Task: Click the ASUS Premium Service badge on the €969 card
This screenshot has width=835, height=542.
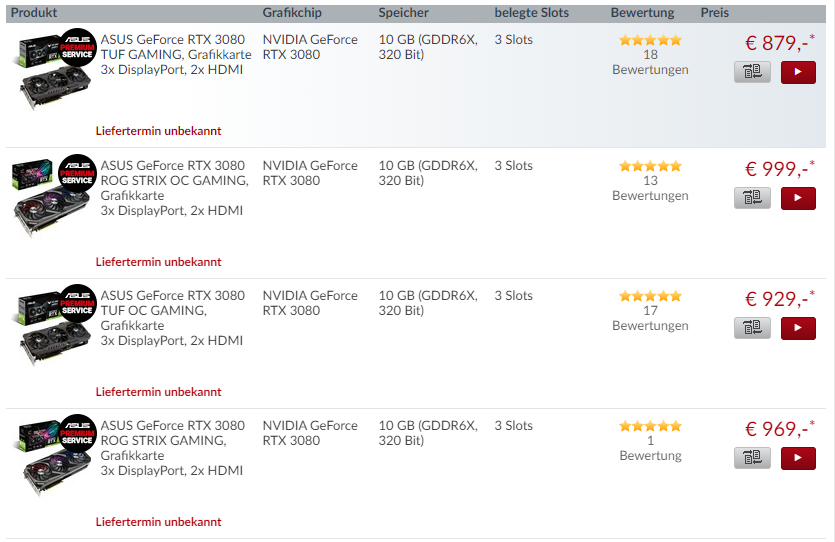Action: tap(78, 433)
